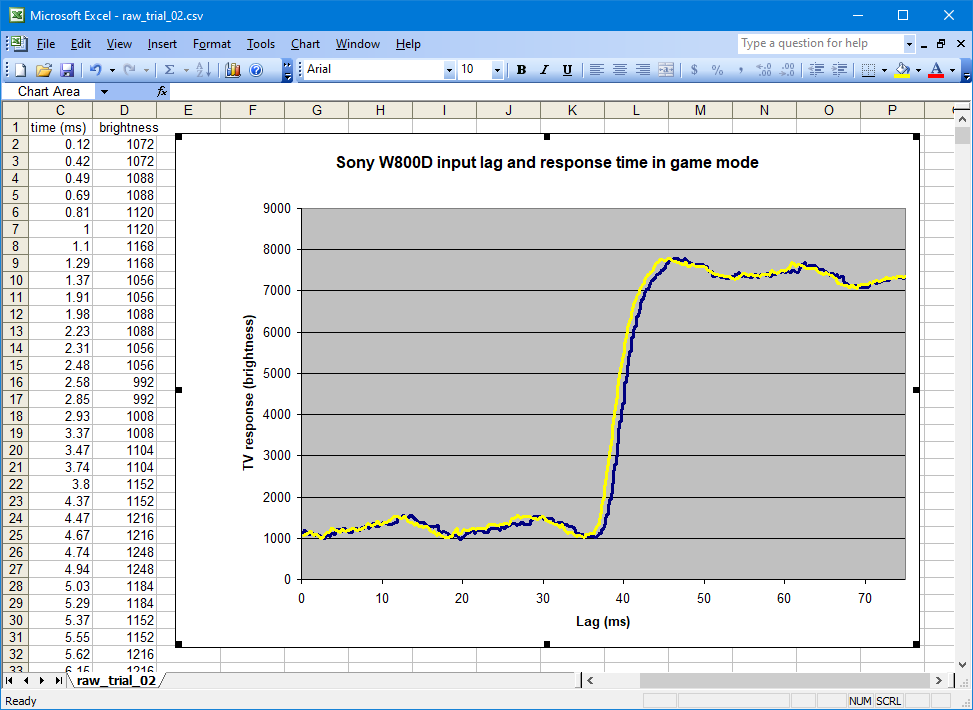Select the chart title text
The image size is (973, 710).
(x=547, y=163)
